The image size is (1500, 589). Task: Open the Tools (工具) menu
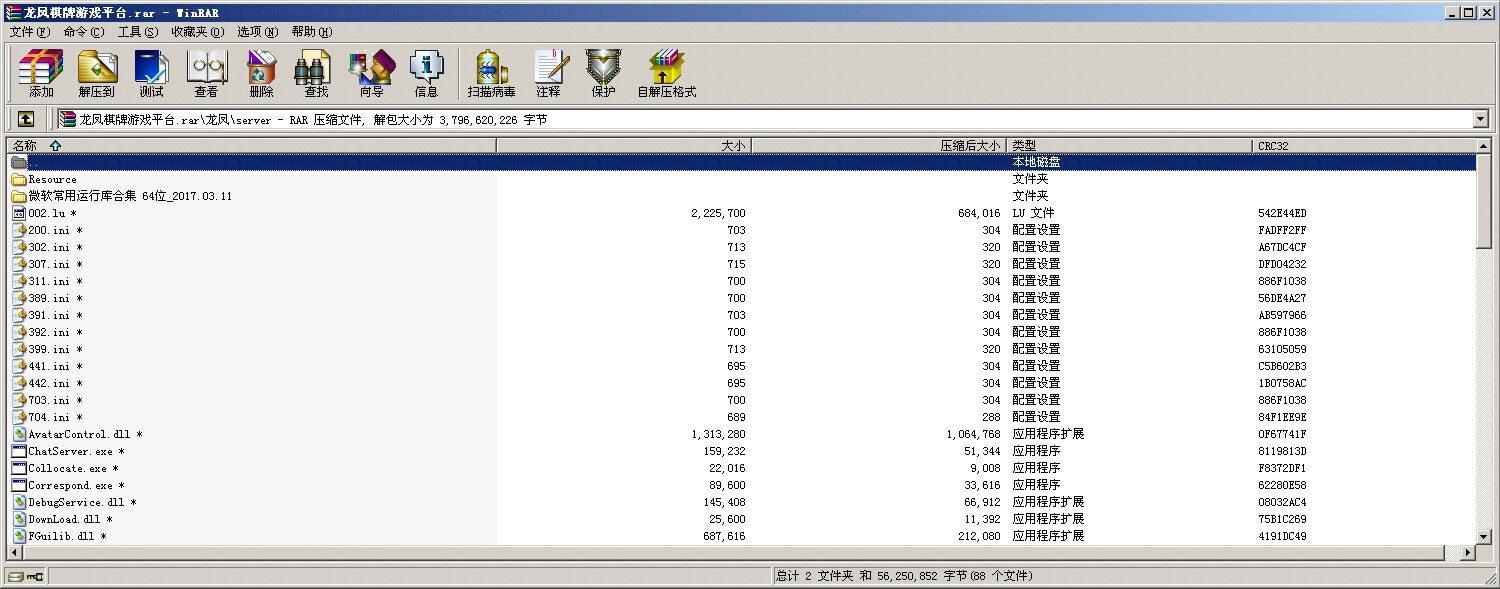coord(137,31)
